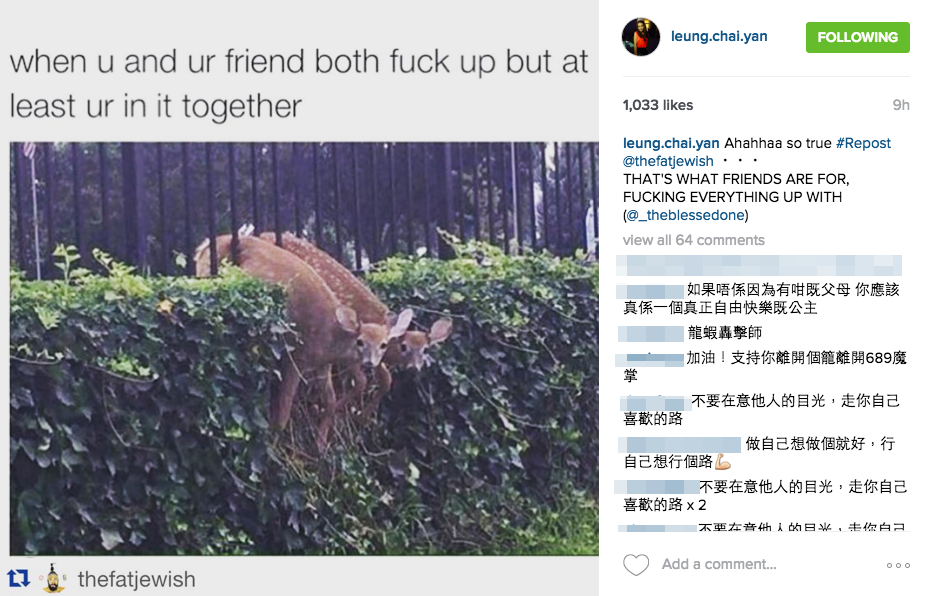Click the leung.chai.yan profile avatar

[x=641, y=37]
